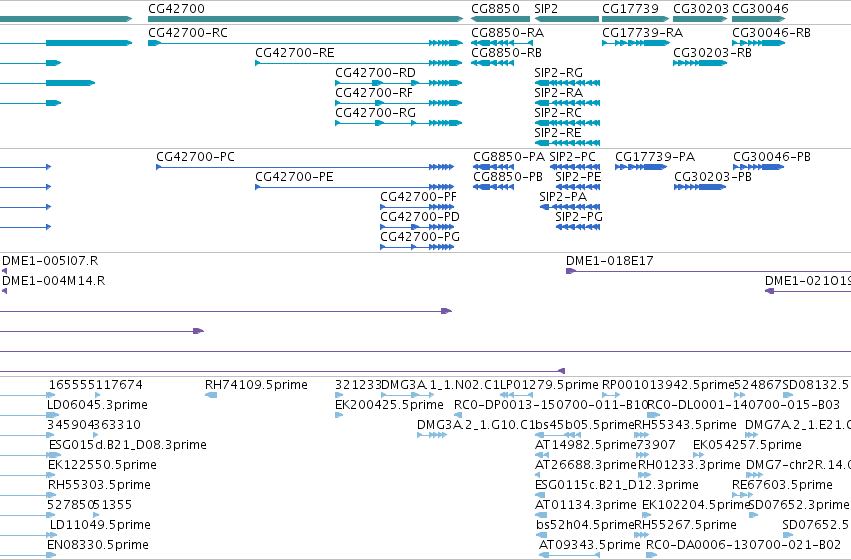This screenshot has width=851, height=560.
Task: Select transcript CG42700-RC
Action: [188, 33]
